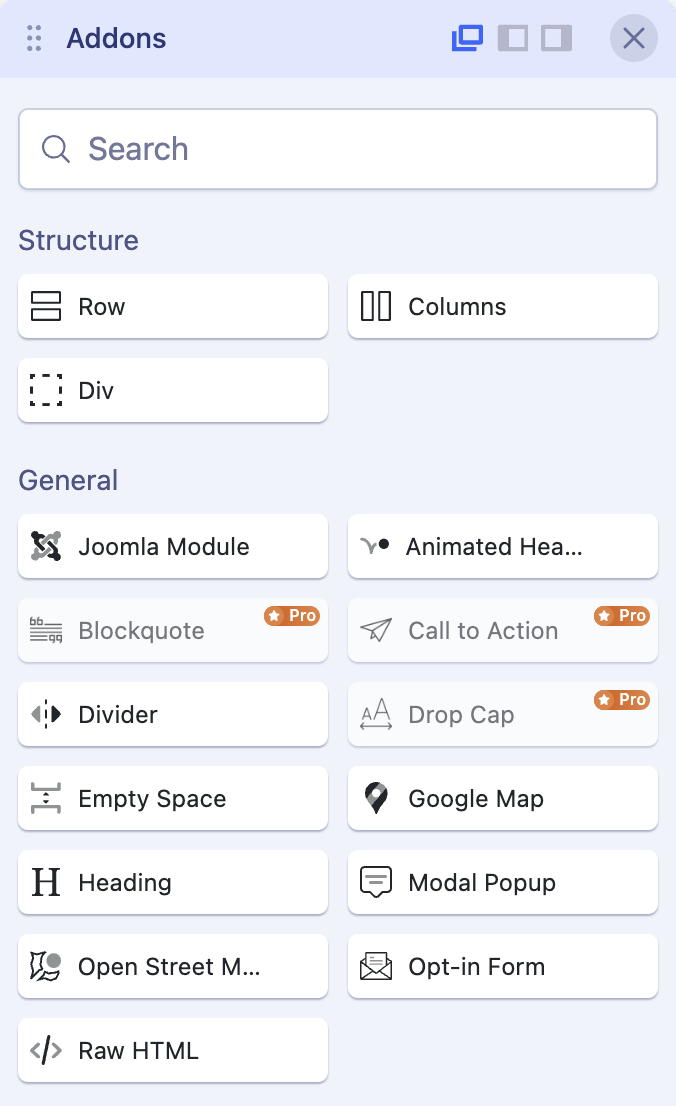Click the Raw HTML code icon
Viewport: 676px width, 1106px height.
[46, 1051]
